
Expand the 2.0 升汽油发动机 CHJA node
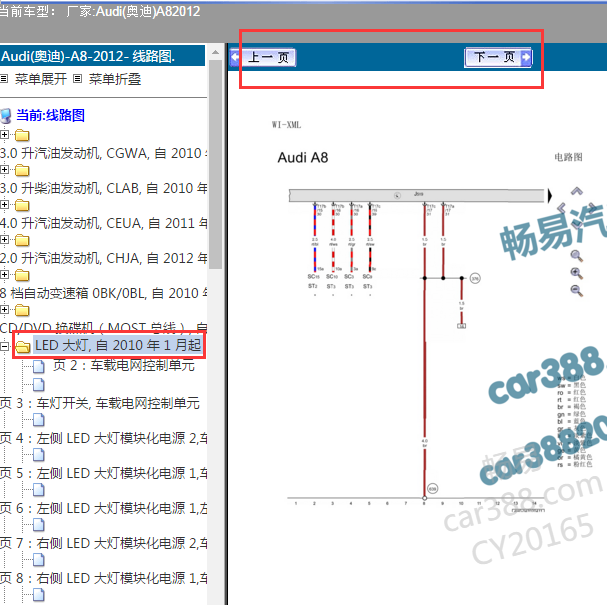(x=4, y=240)
